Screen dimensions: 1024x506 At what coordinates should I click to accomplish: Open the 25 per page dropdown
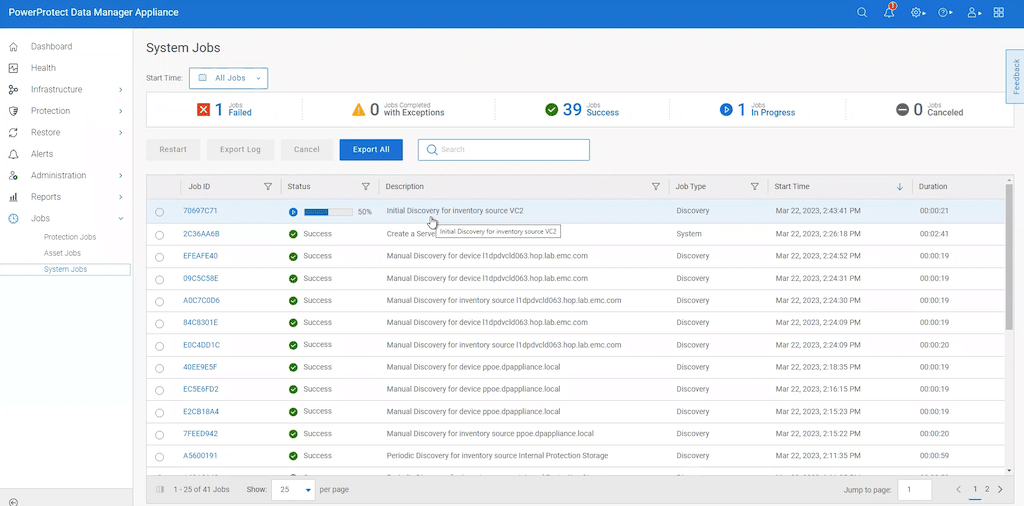[x=293, y=489]
